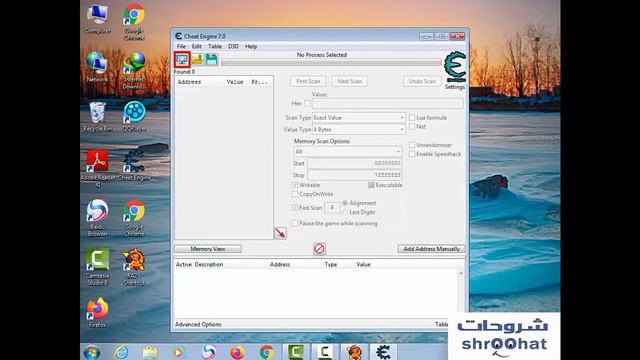Launch QQPlayer from the desktop
The height and width of the screenshot is (360, 640).
(134, 117)
